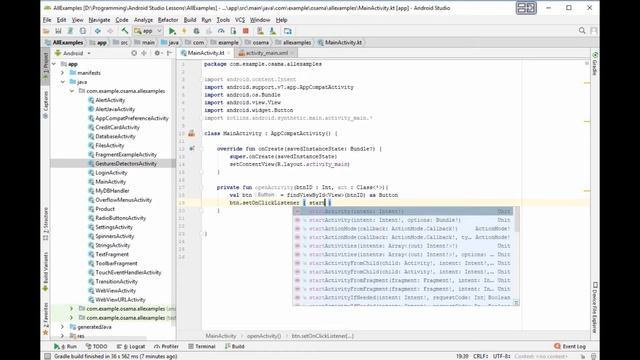Click the Profile app gauge icon
Screen dimensions: 640x360
pos(221,31)
